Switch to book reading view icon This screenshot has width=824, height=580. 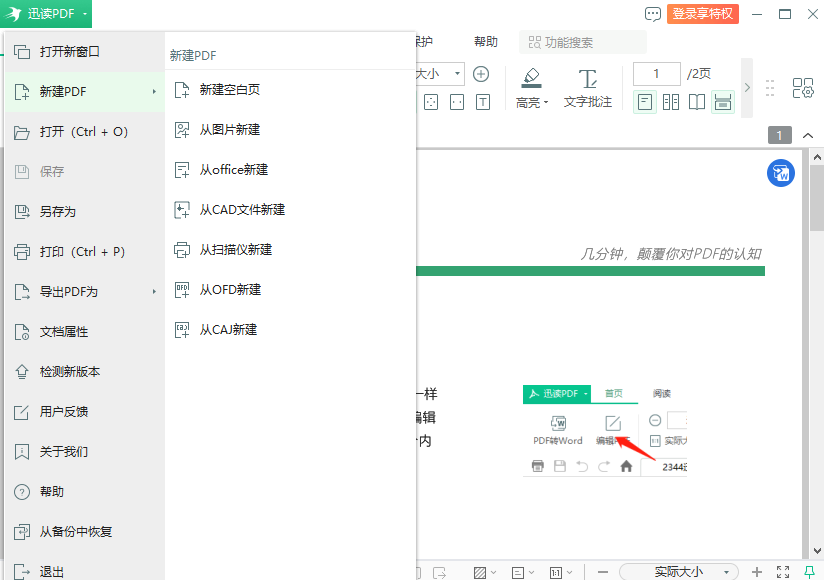pos(697,102)
